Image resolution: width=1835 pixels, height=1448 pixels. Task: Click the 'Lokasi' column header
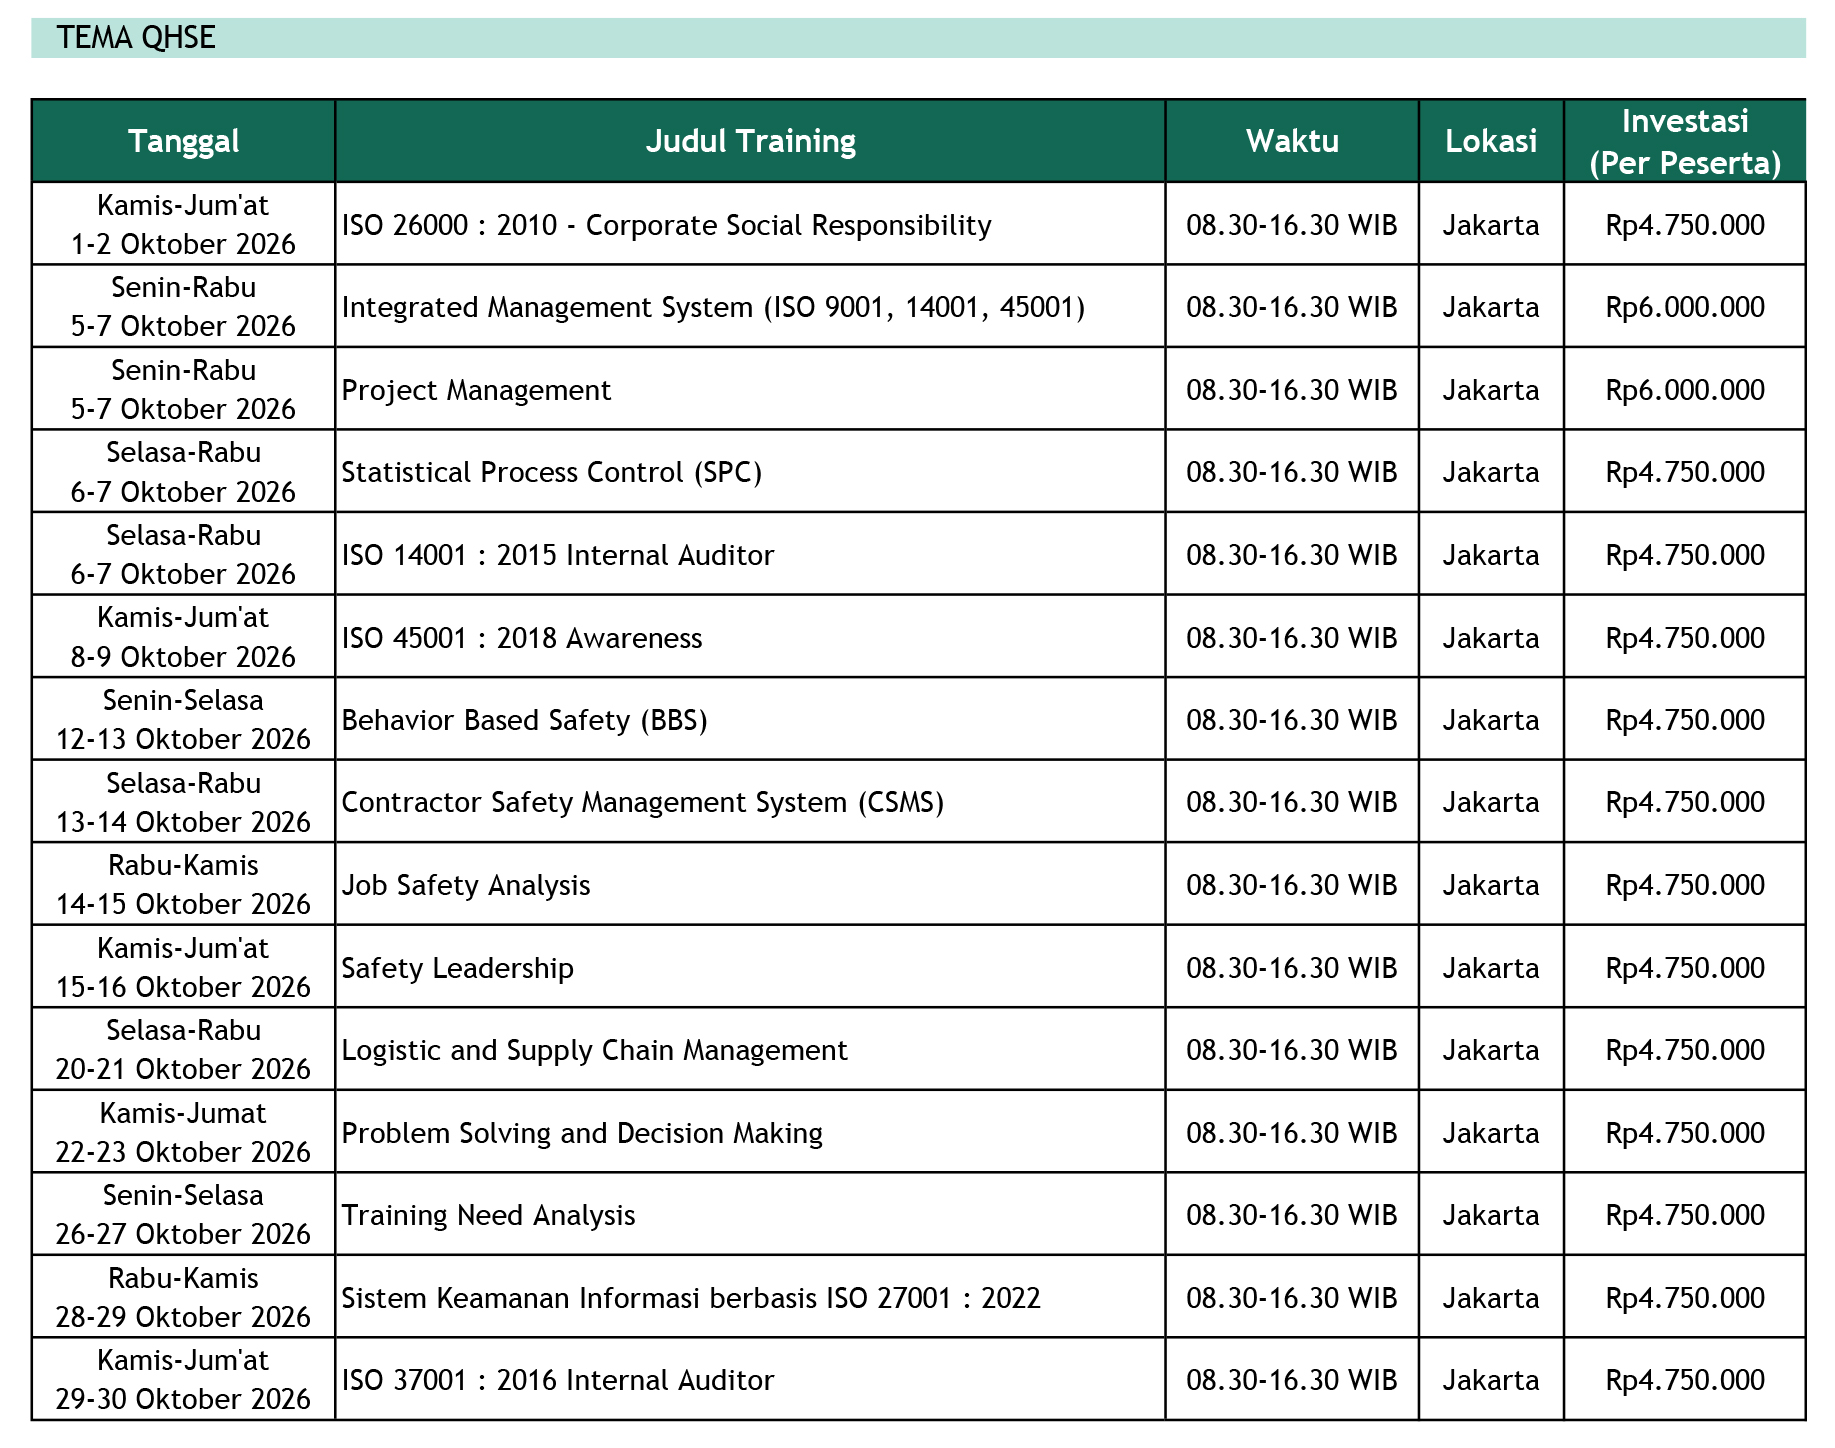1491,141
